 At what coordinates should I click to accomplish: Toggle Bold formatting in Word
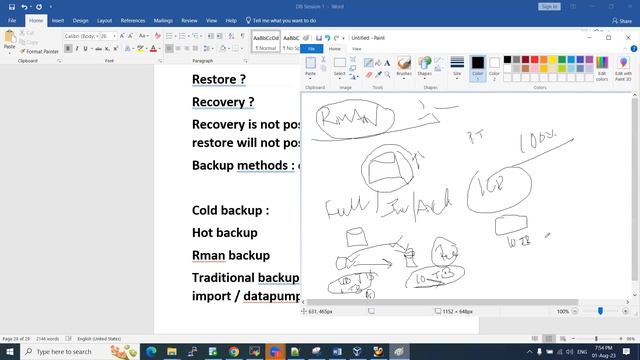pyautogui.click(x=68, y=49)
